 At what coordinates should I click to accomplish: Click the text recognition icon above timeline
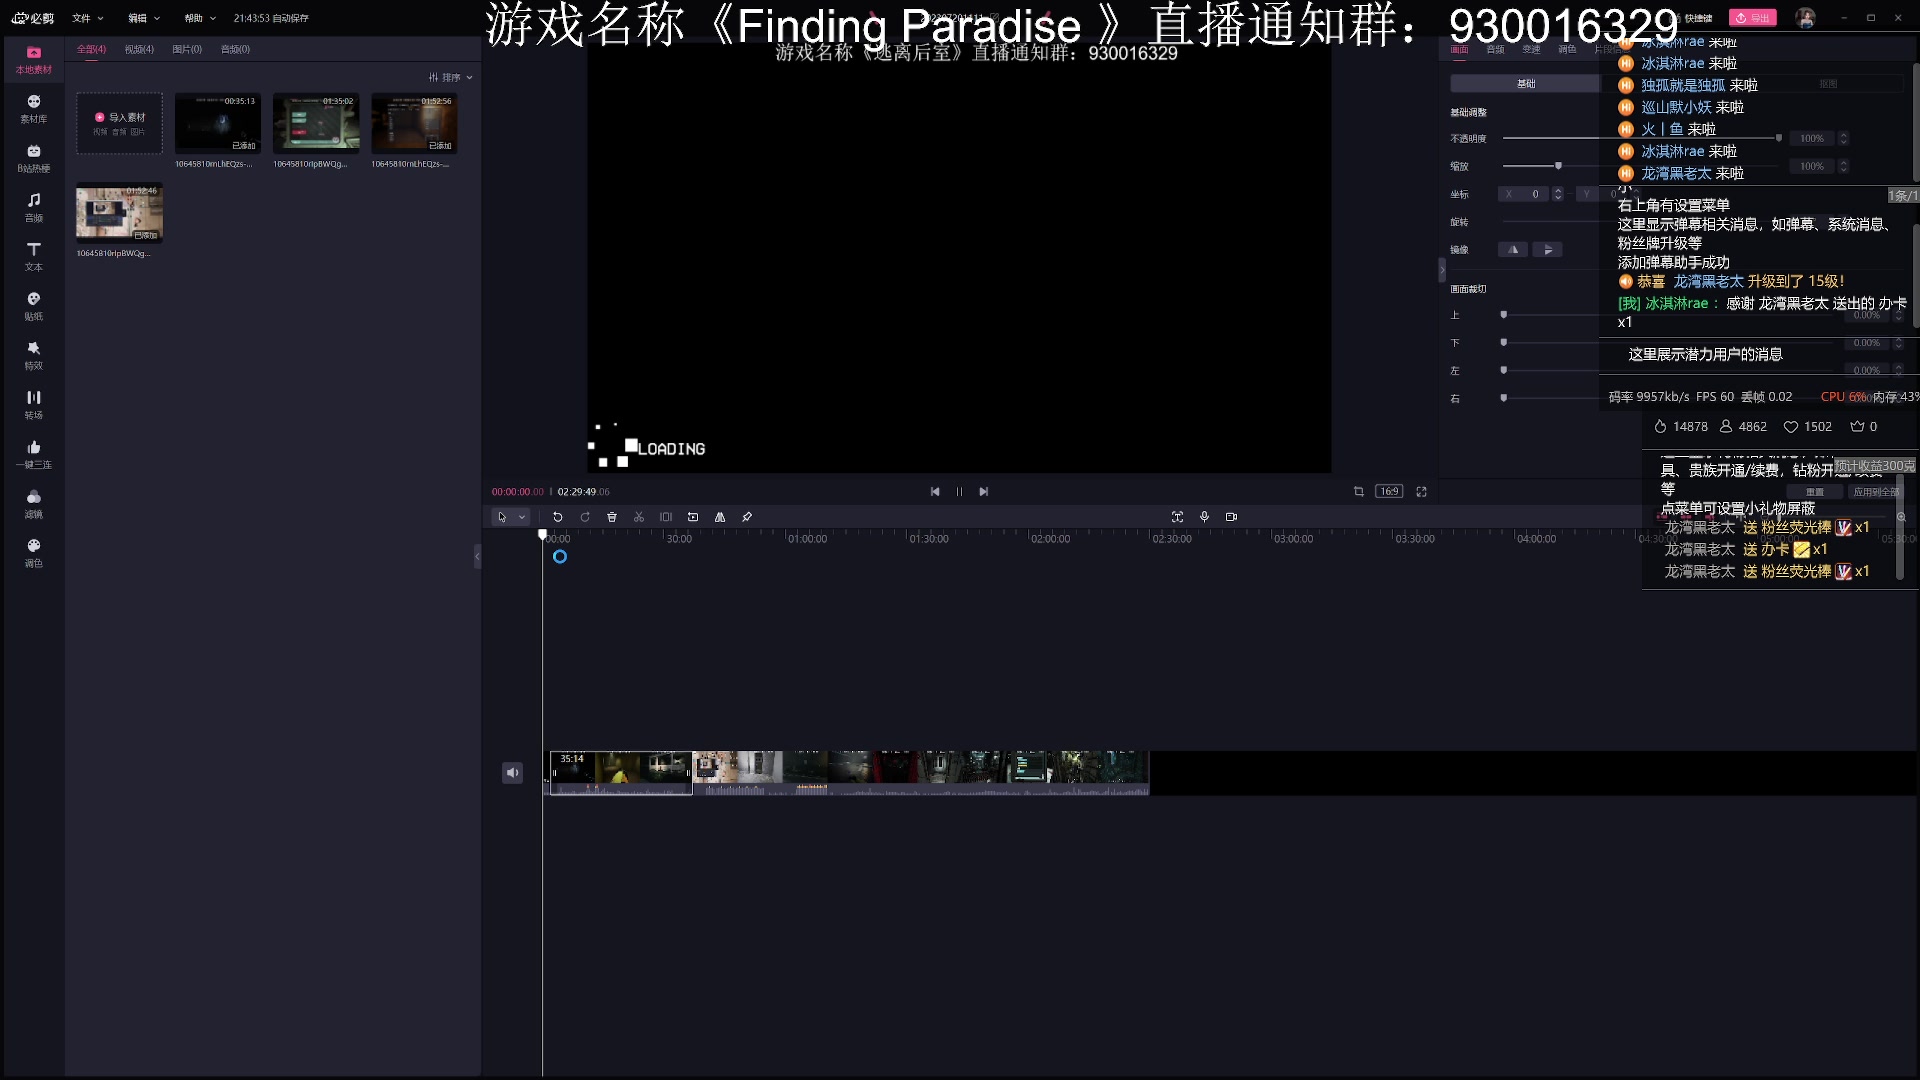point(1177,517)
